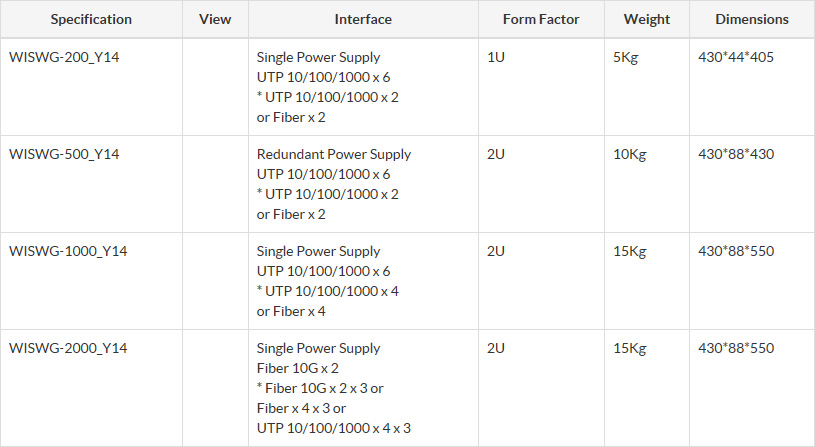This screenshot has width=815, height=447.
Task: Click the Fiber x 4 x 3 or line
Action: tap(302, 408)
